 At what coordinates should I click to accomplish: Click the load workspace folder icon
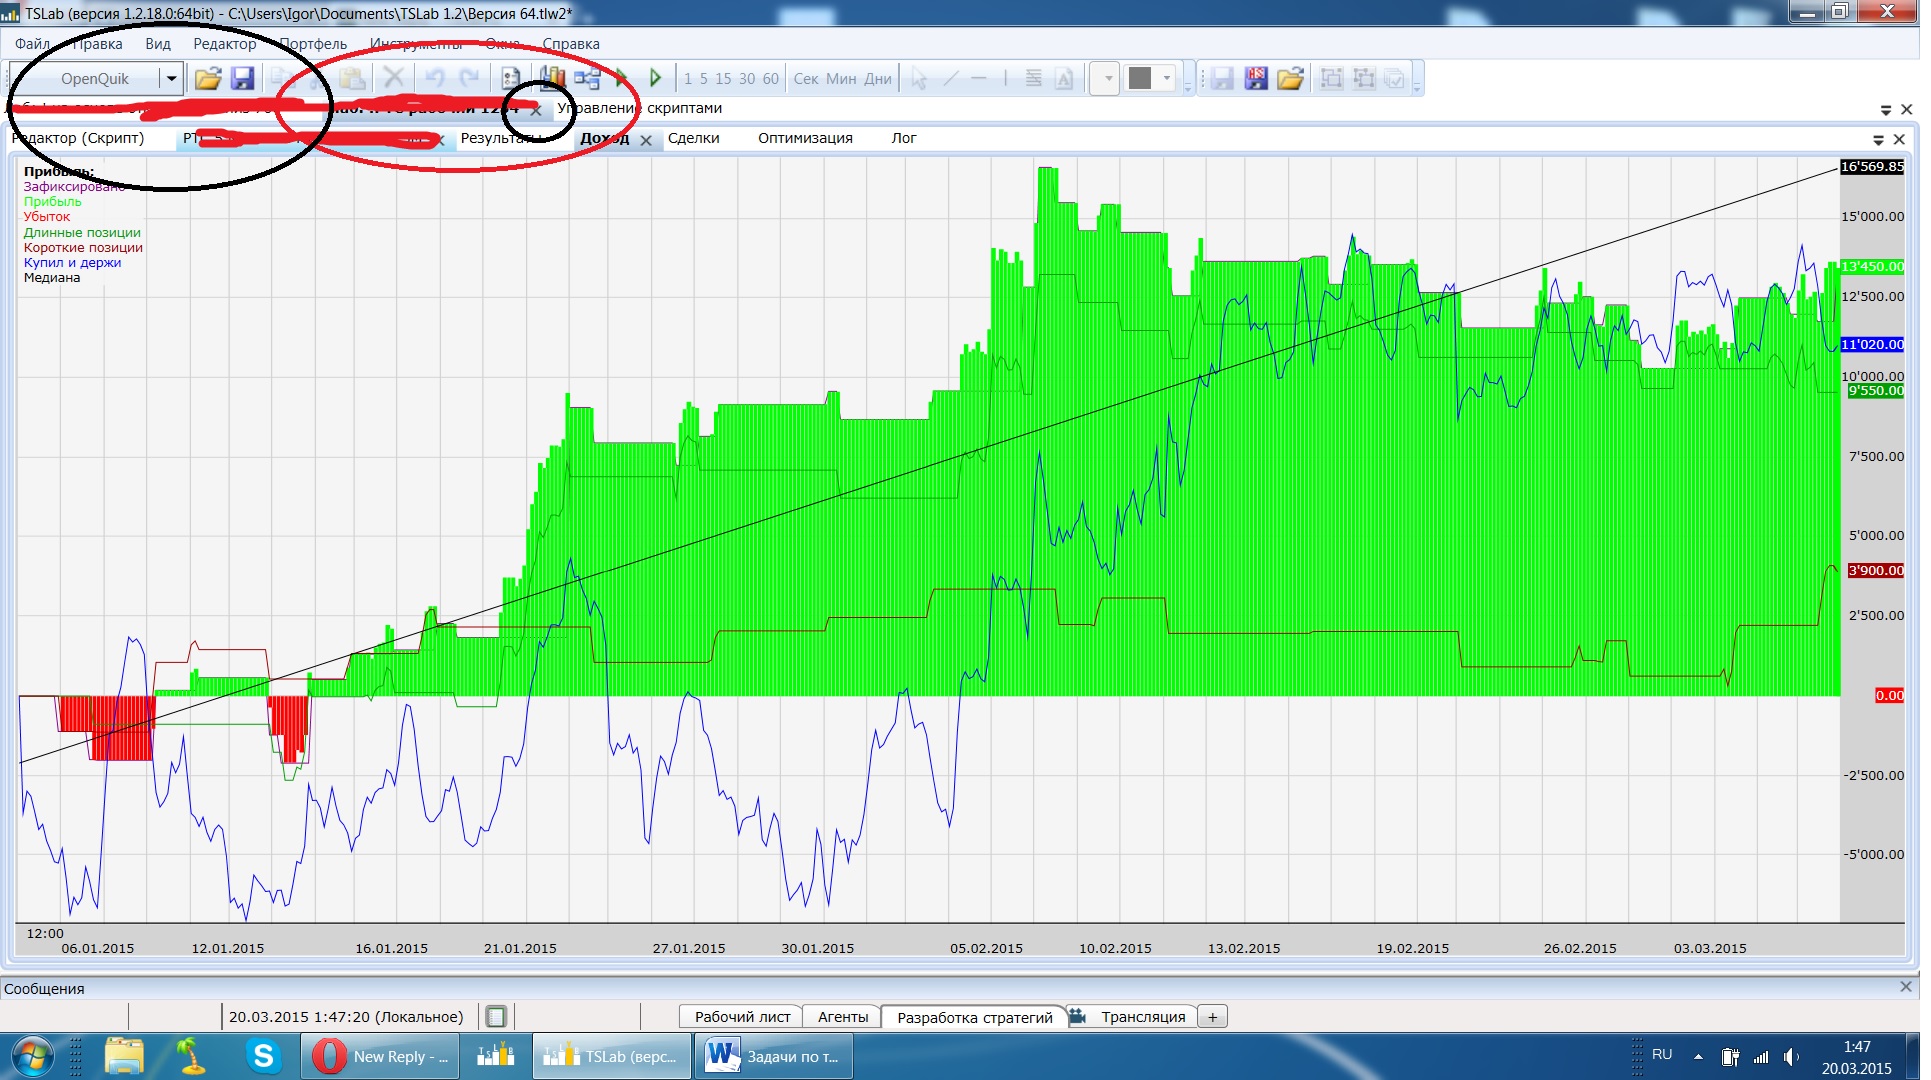[x=1290, y=79]
